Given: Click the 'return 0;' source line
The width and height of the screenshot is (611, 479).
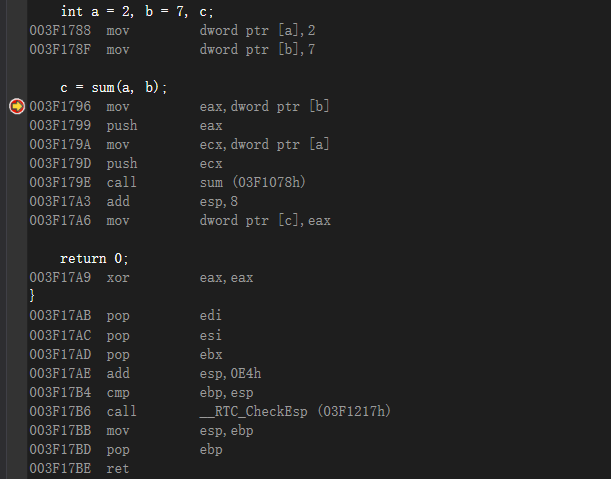Looking at the screenshot, I should 94,258.
